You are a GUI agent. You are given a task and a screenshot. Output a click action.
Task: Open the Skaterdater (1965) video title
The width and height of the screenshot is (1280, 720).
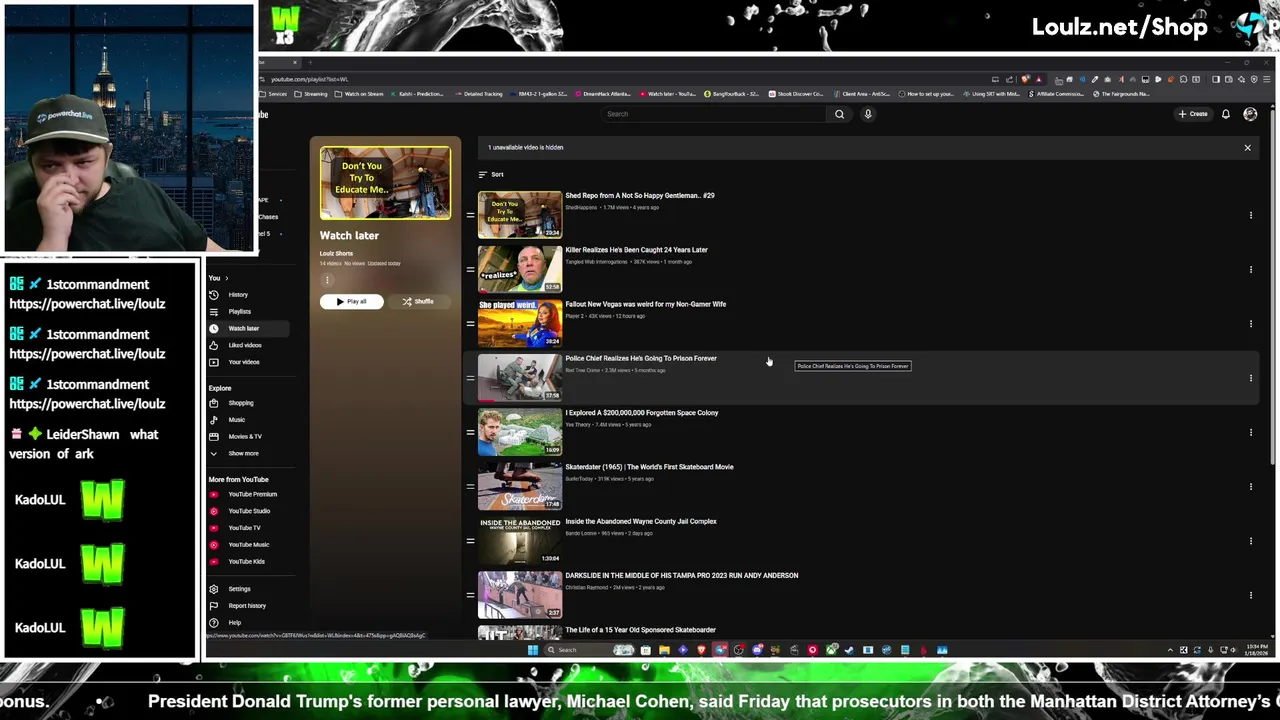649,467
